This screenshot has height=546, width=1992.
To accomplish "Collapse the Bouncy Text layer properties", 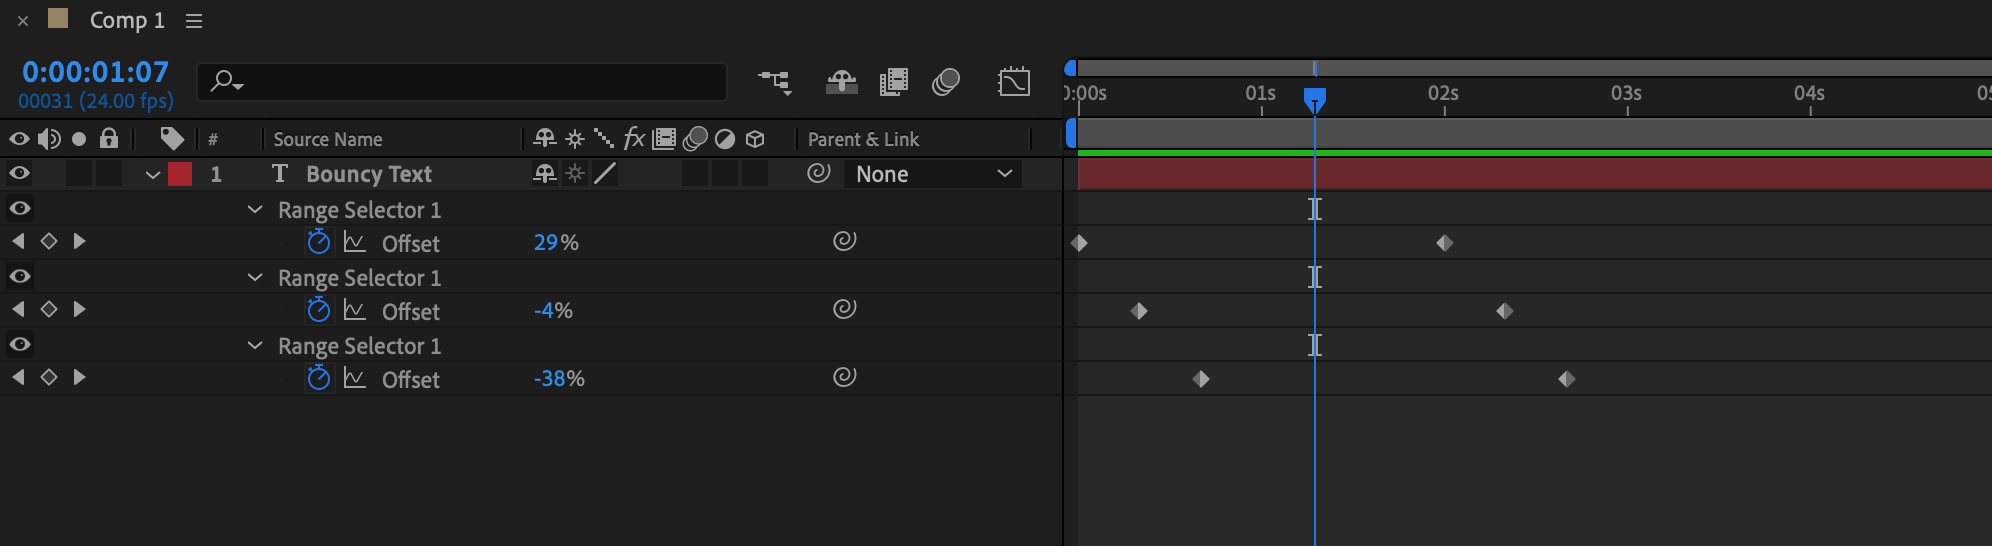I will click(x=153, y=175).
